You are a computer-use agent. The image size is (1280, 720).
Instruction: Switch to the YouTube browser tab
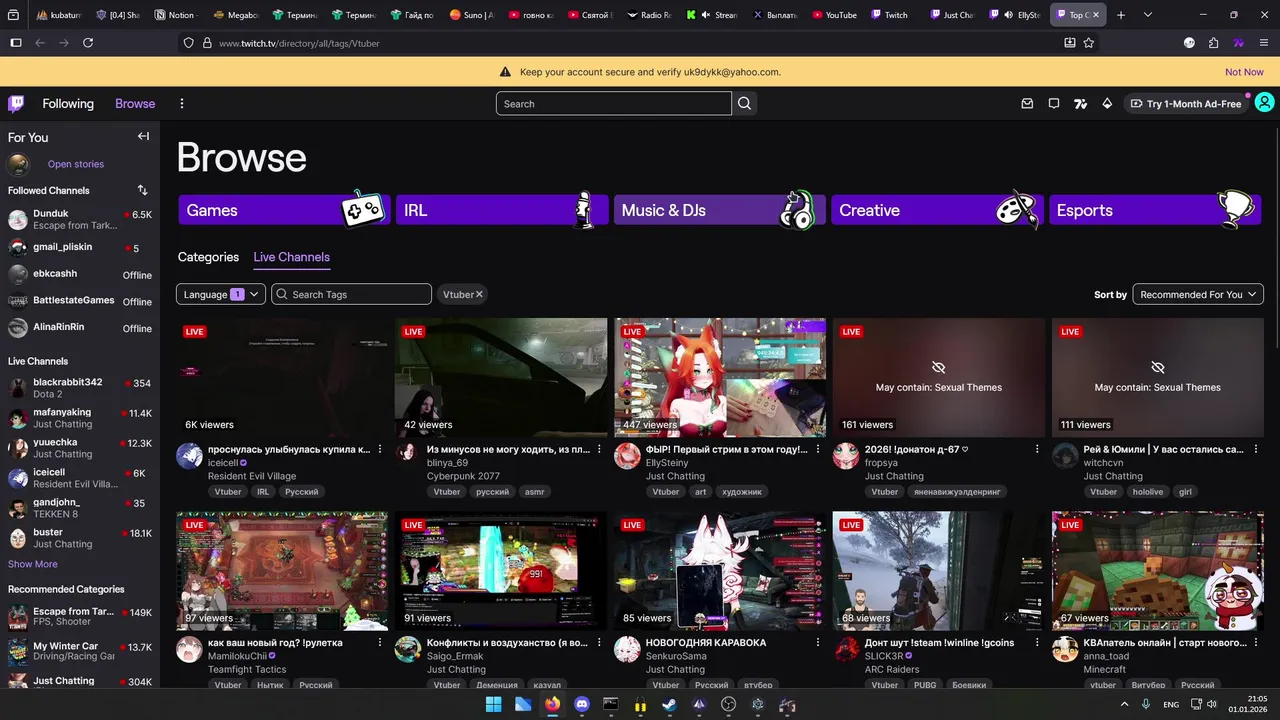click(834, 15)
